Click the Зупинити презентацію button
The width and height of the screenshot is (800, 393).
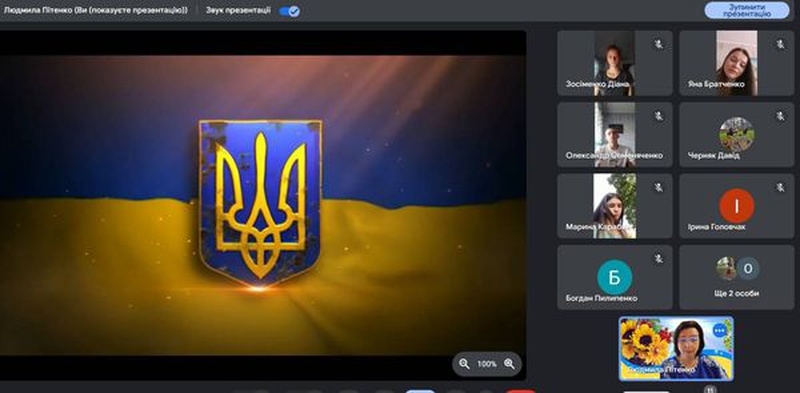[x=747, y=10]
